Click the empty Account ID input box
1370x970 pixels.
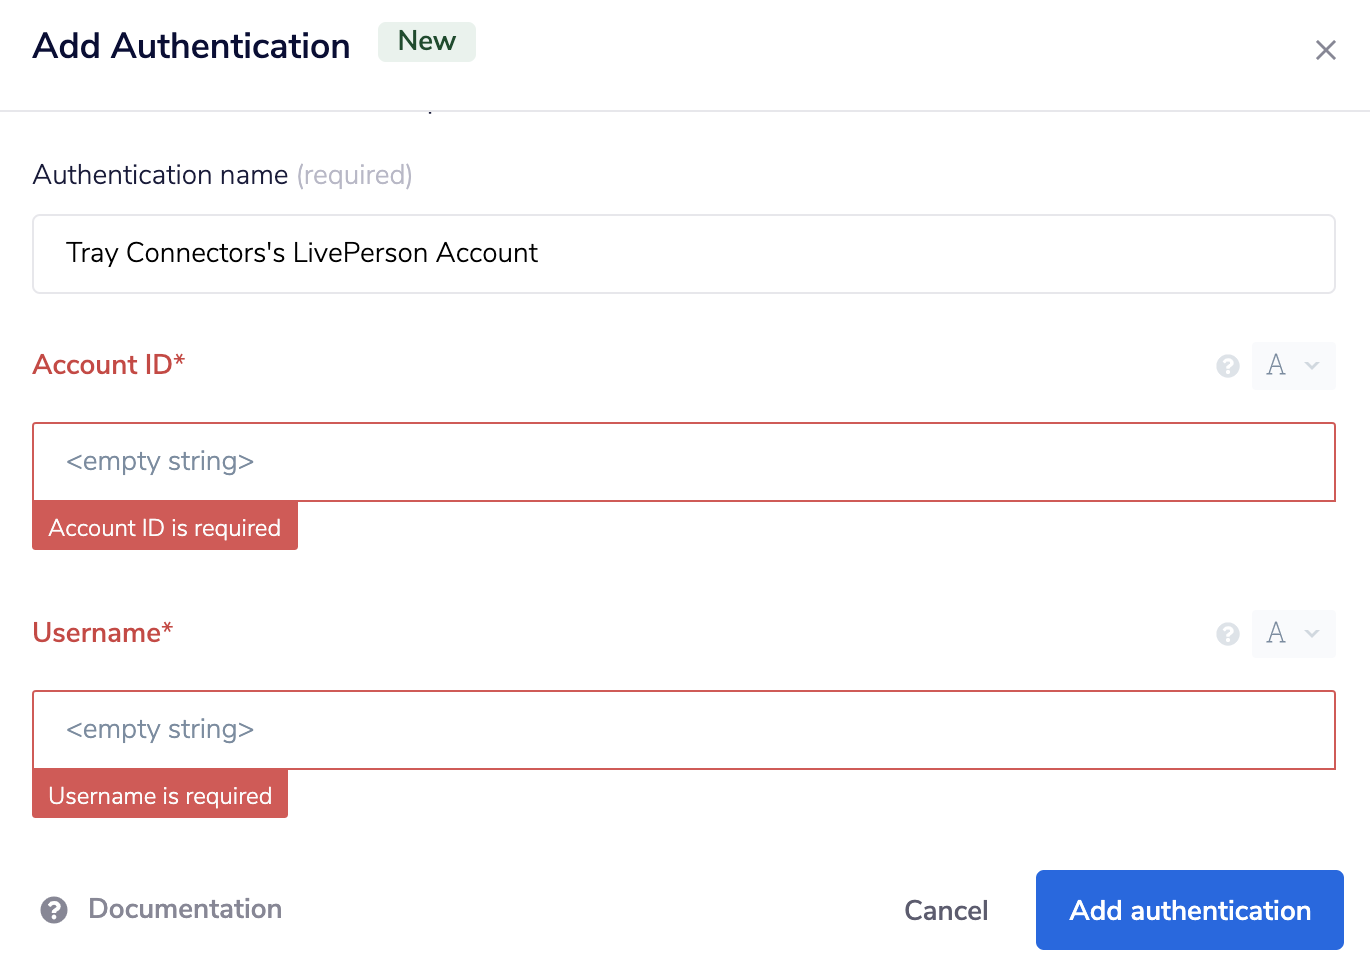pos(683,462)
